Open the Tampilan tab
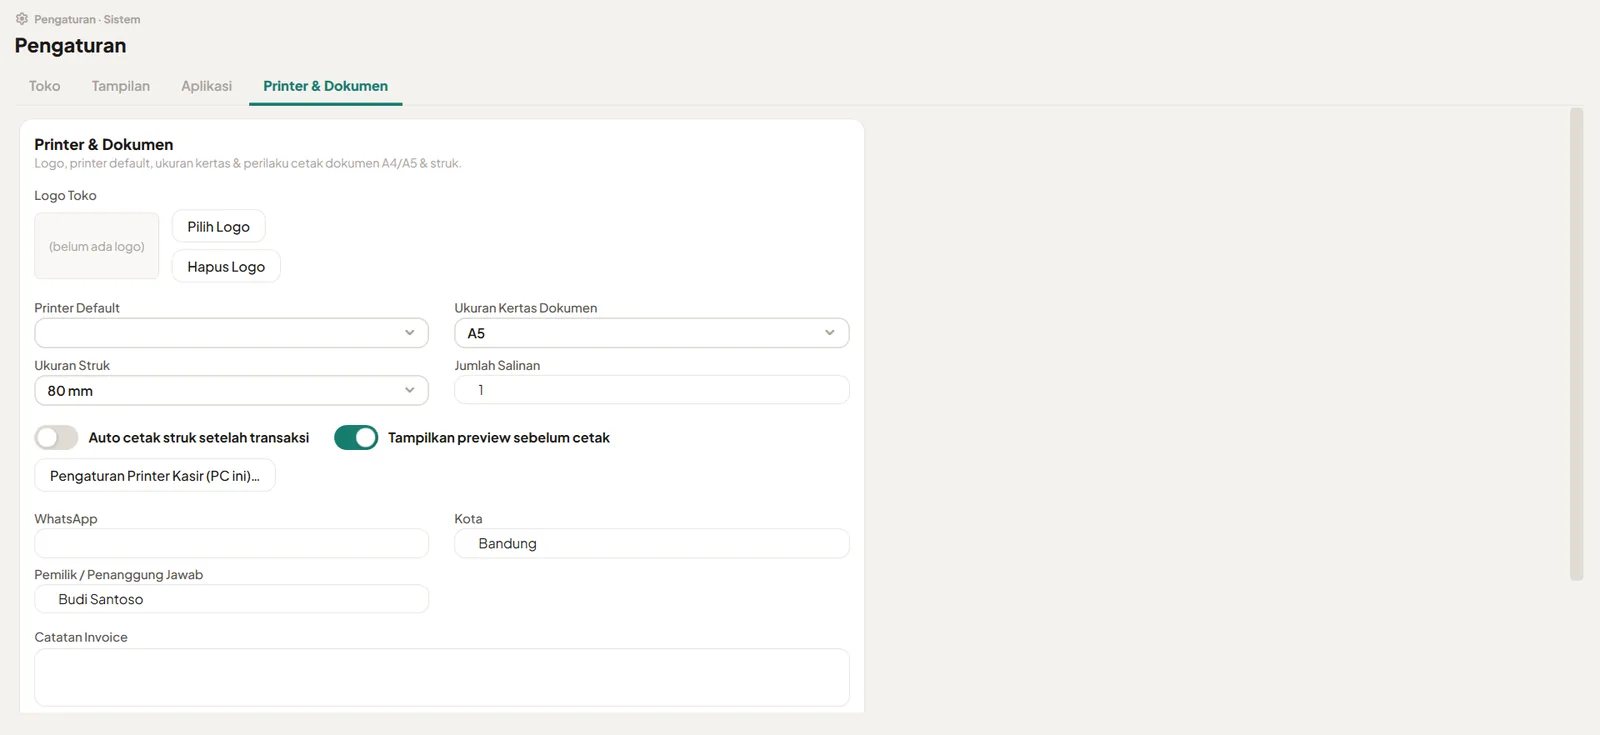1600x735 pixels. coord(121,86)
